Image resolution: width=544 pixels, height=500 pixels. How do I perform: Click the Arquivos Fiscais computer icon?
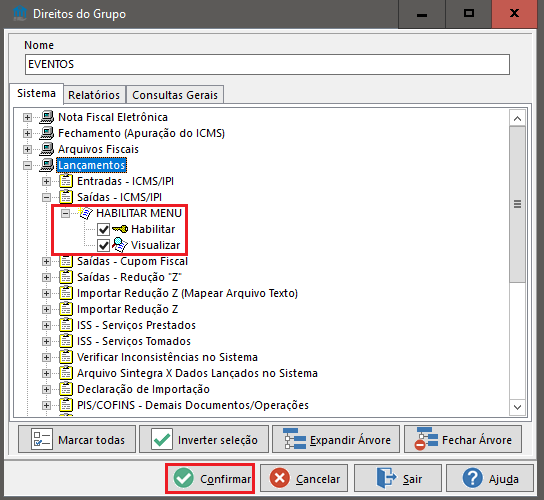coord(47,149)
